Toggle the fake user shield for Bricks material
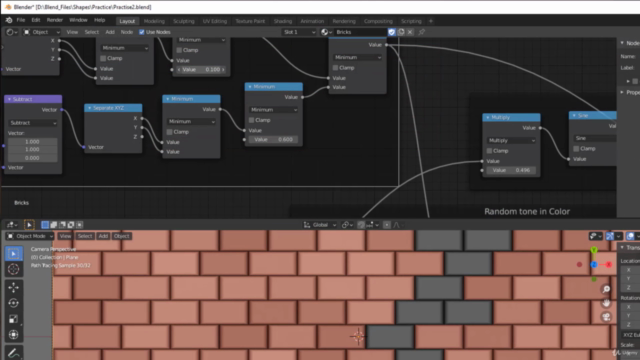The width and height of the screenshot is (640, 360). click(392, 32)
